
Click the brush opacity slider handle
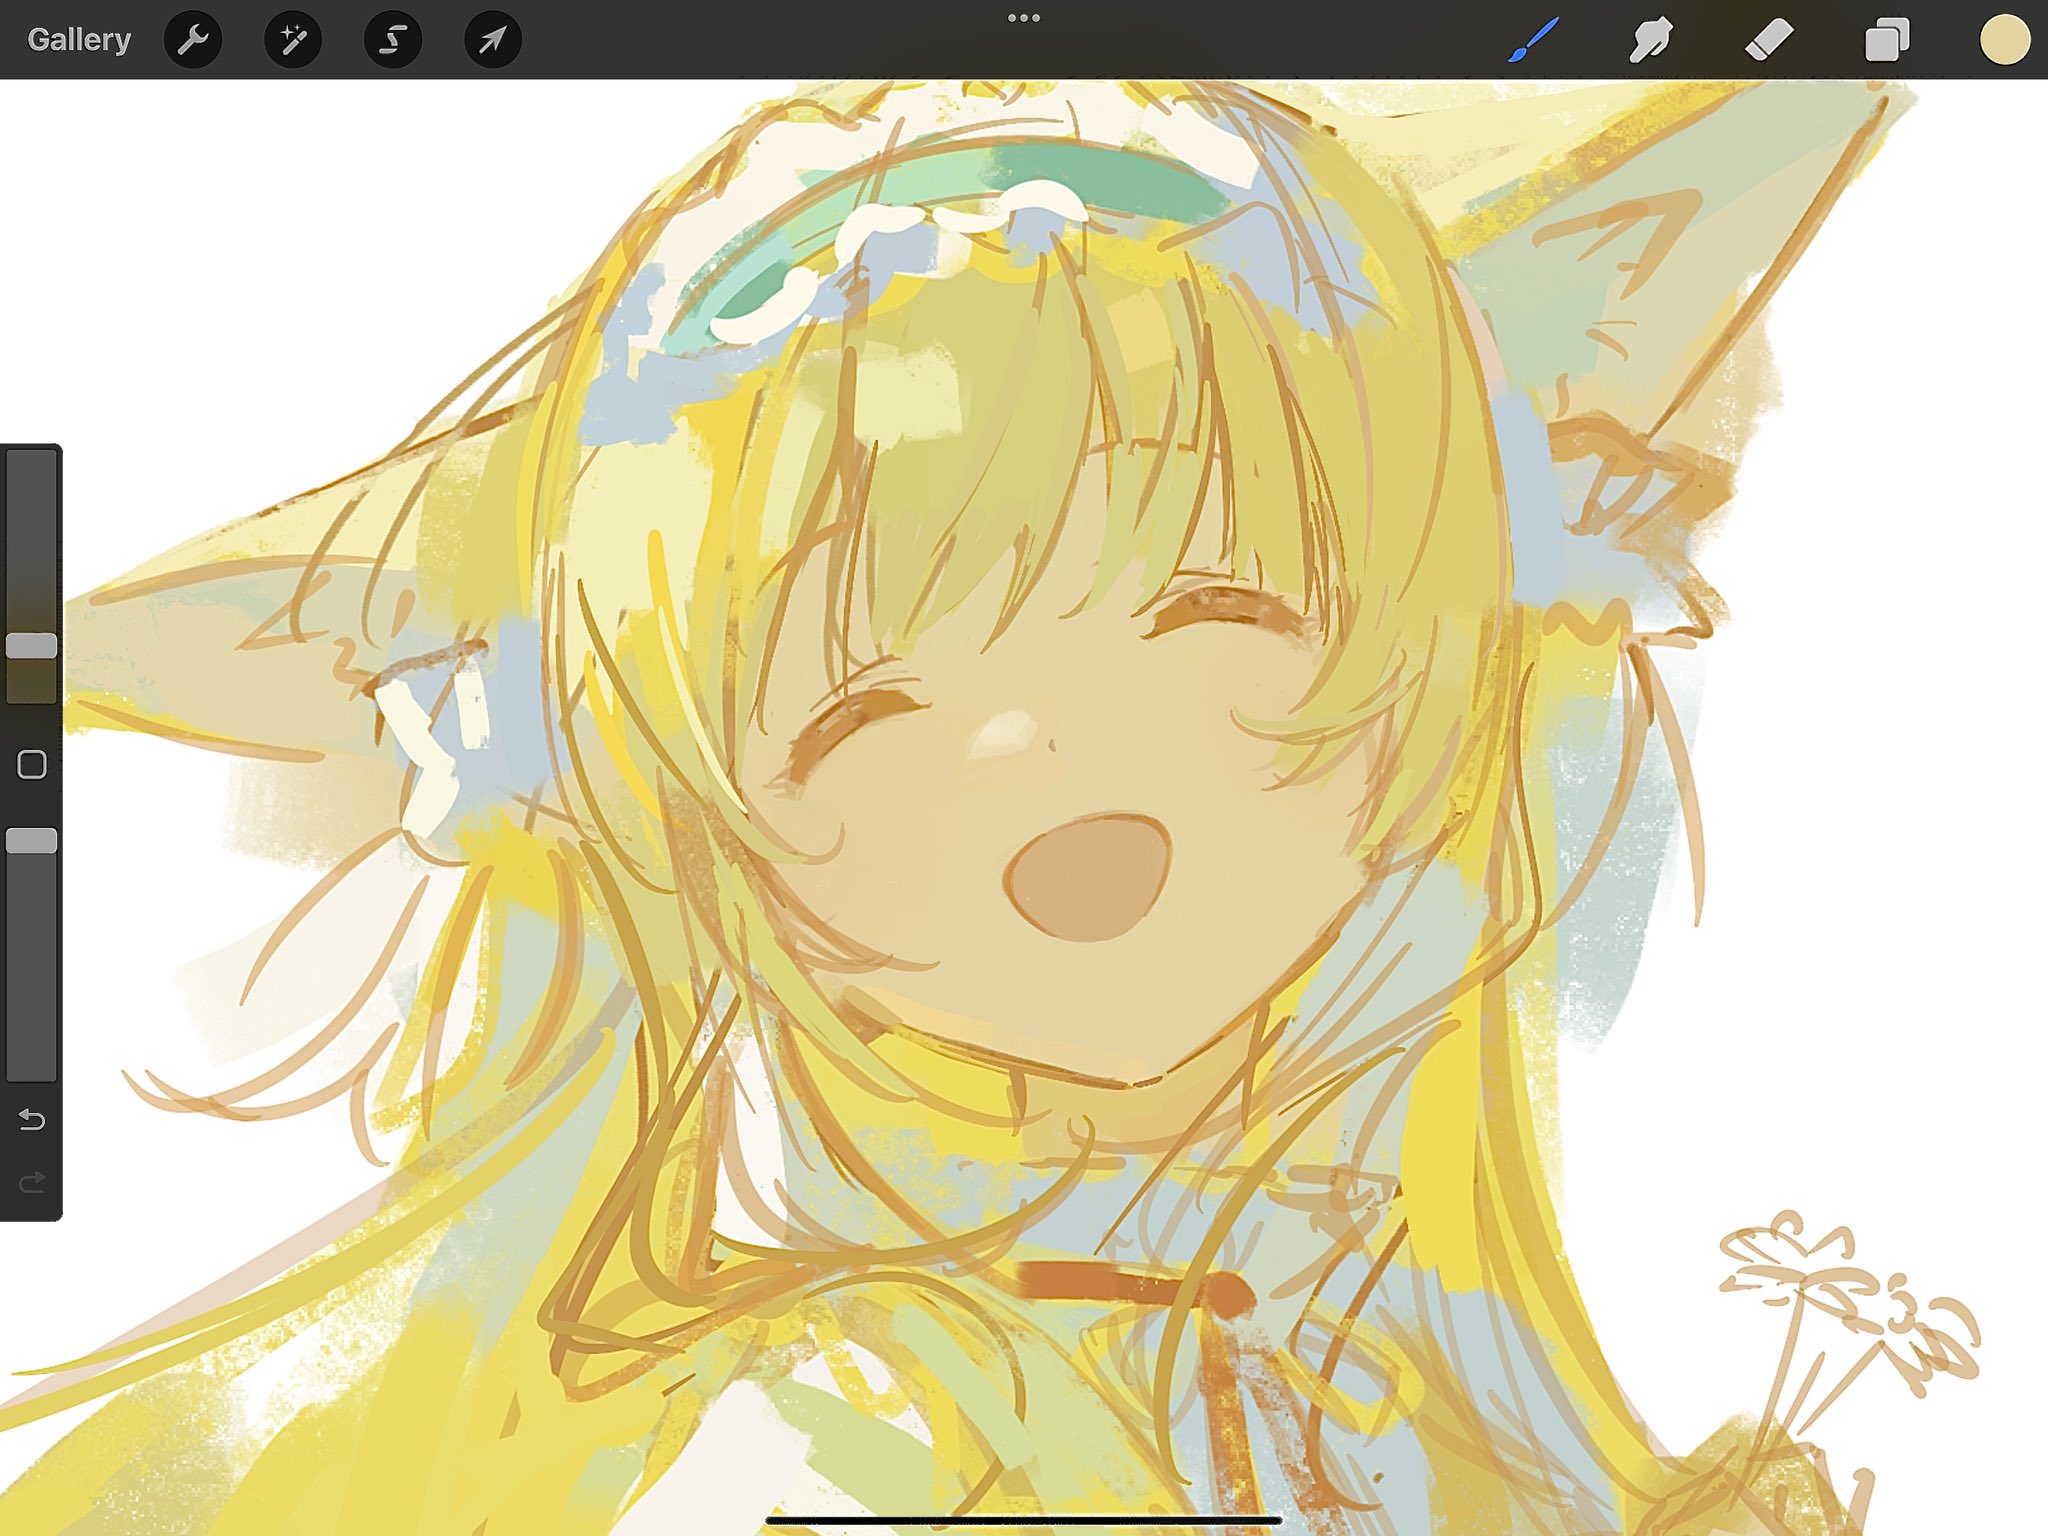pos(31,841)
